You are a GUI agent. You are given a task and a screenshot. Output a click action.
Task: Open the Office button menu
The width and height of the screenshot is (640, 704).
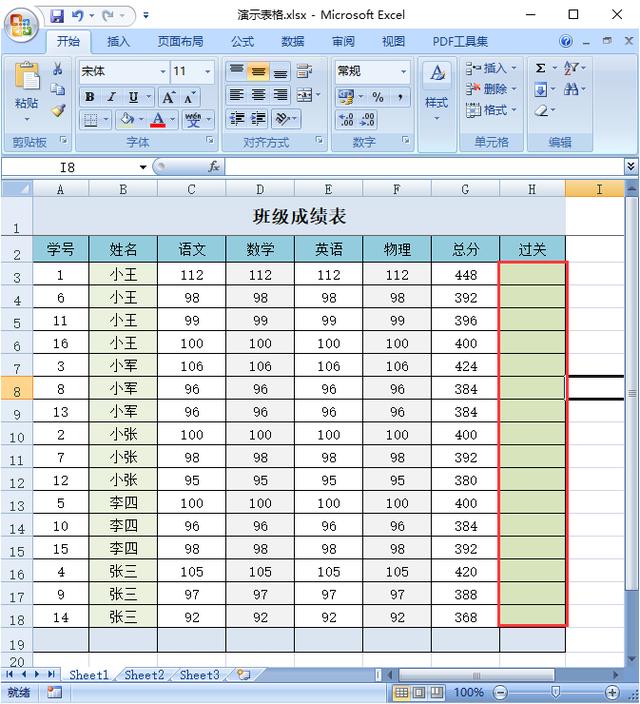coord(20,20)
